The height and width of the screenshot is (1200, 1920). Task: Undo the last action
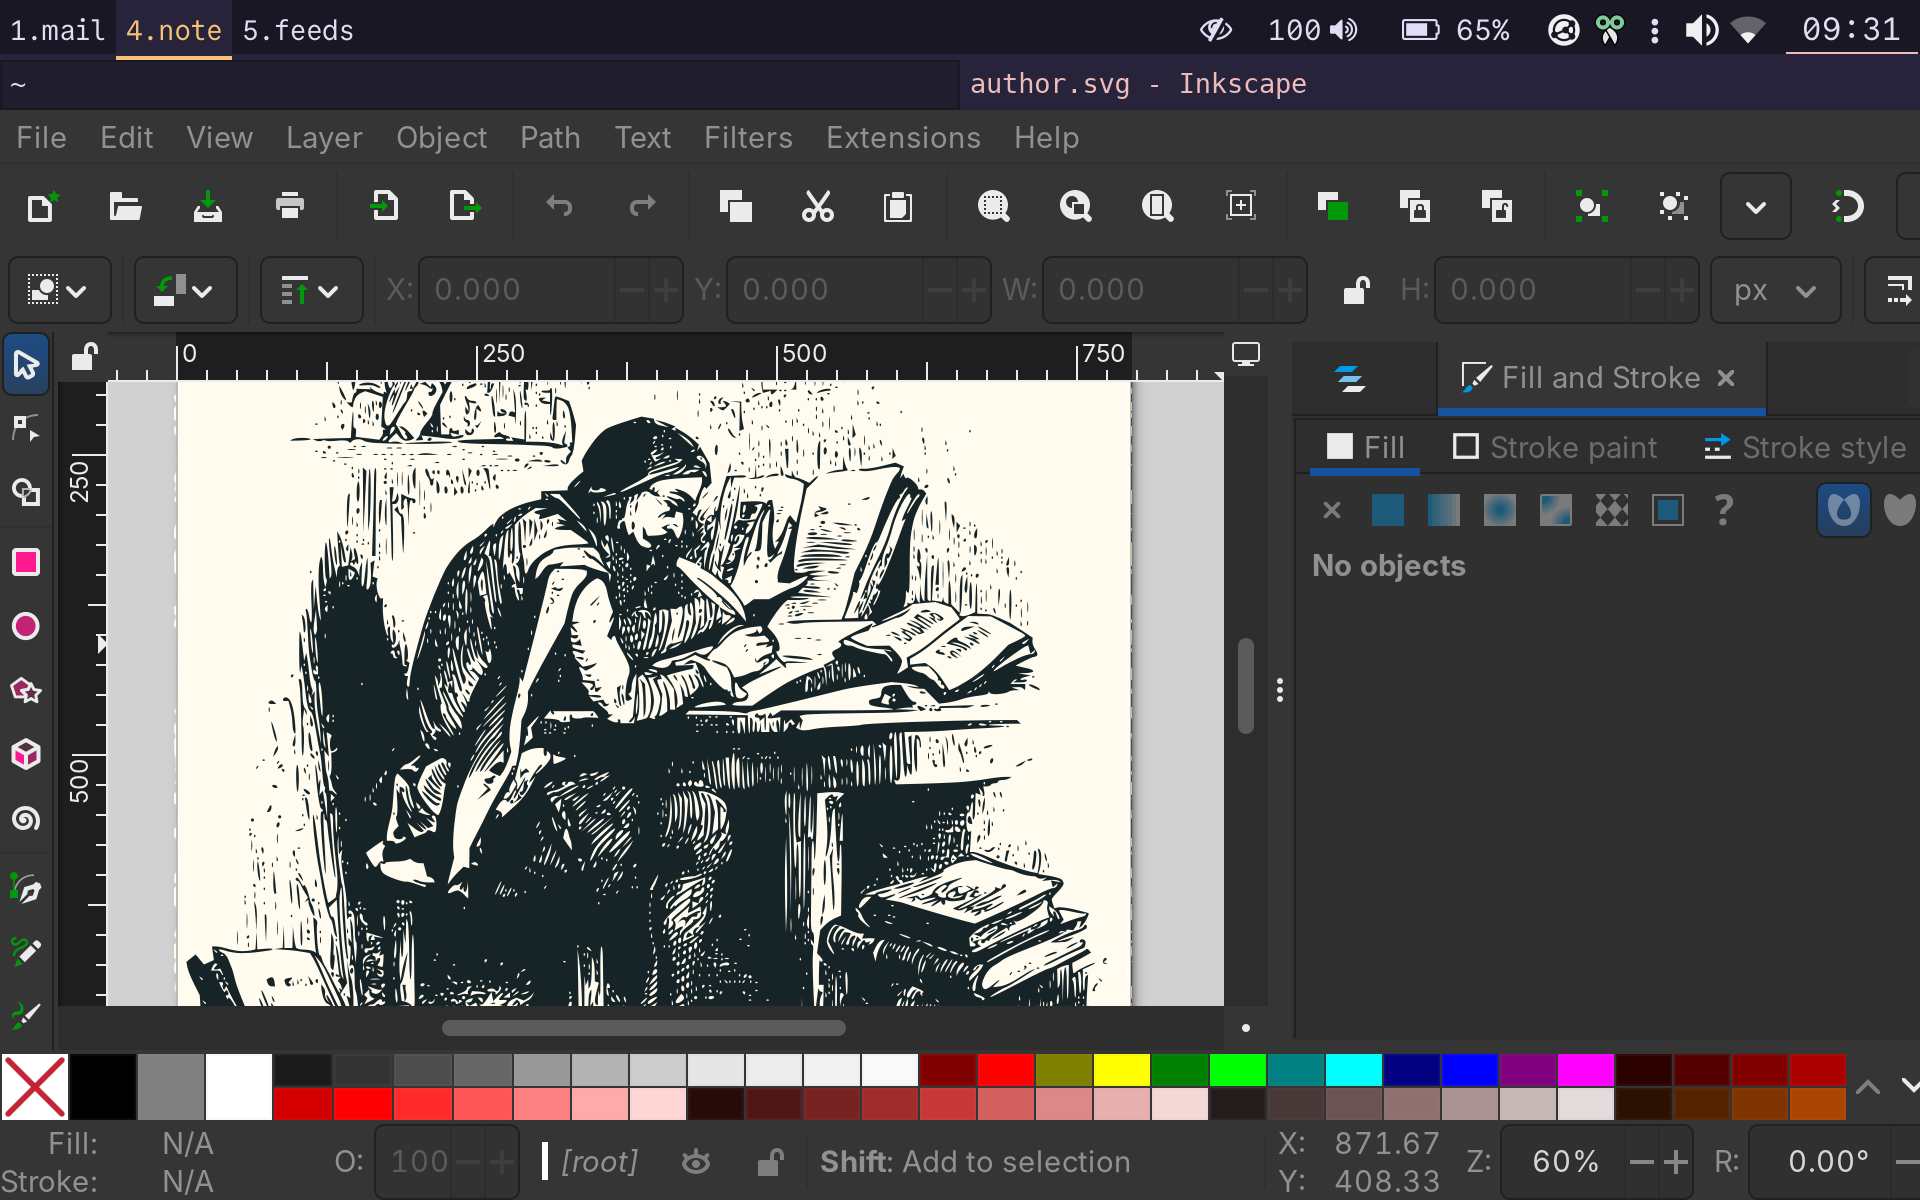[x=559, y=207]
